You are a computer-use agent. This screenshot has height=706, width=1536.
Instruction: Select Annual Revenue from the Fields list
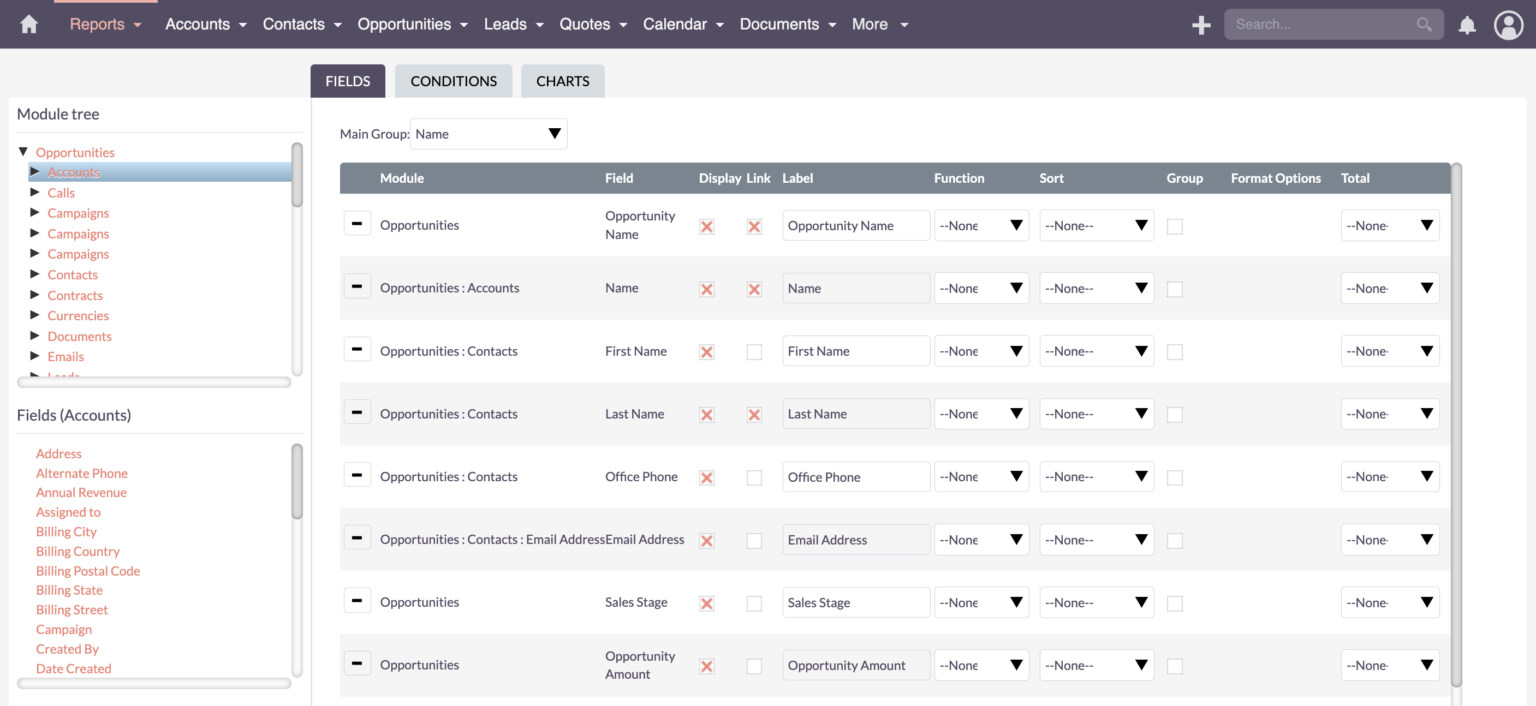point(81,492)
